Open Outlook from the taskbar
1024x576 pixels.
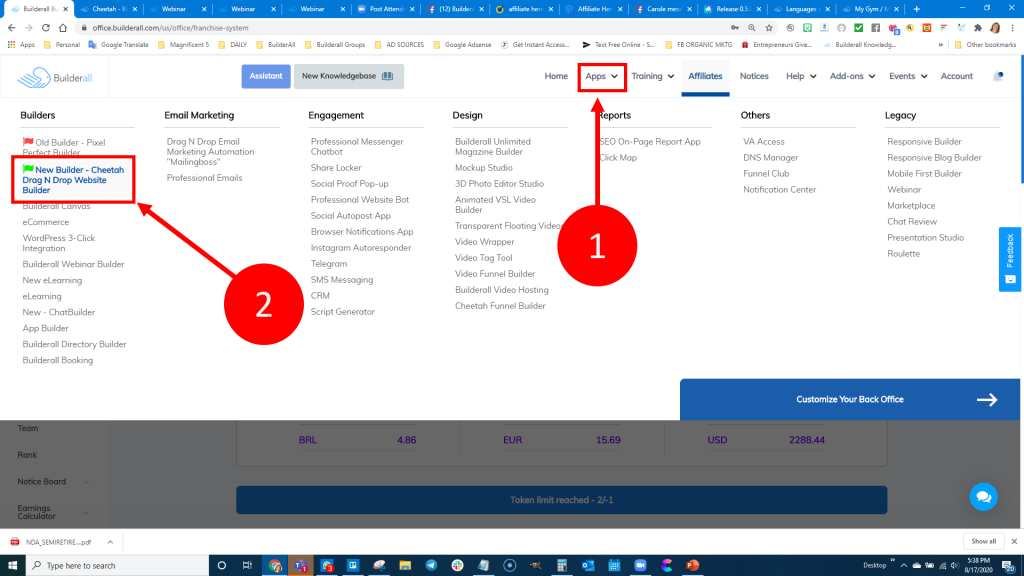(588, 566)
